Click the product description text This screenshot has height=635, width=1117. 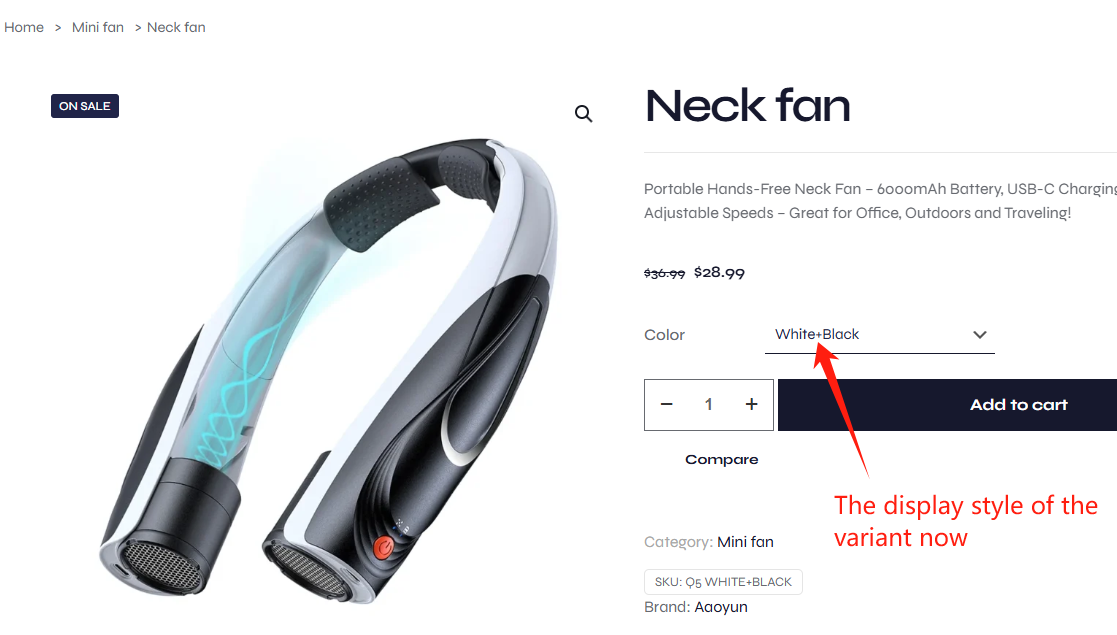(x=880, y=201)
